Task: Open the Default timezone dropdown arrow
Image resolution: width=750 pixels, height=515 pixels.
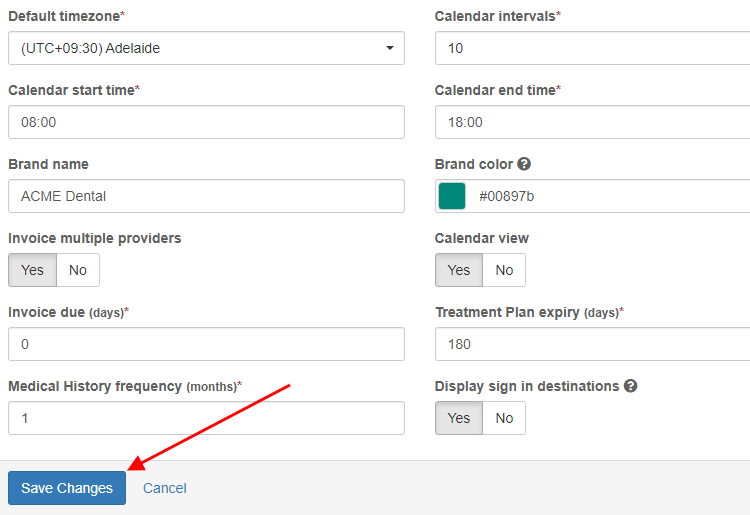Action: pyautogui.click(x=390, y=48)
